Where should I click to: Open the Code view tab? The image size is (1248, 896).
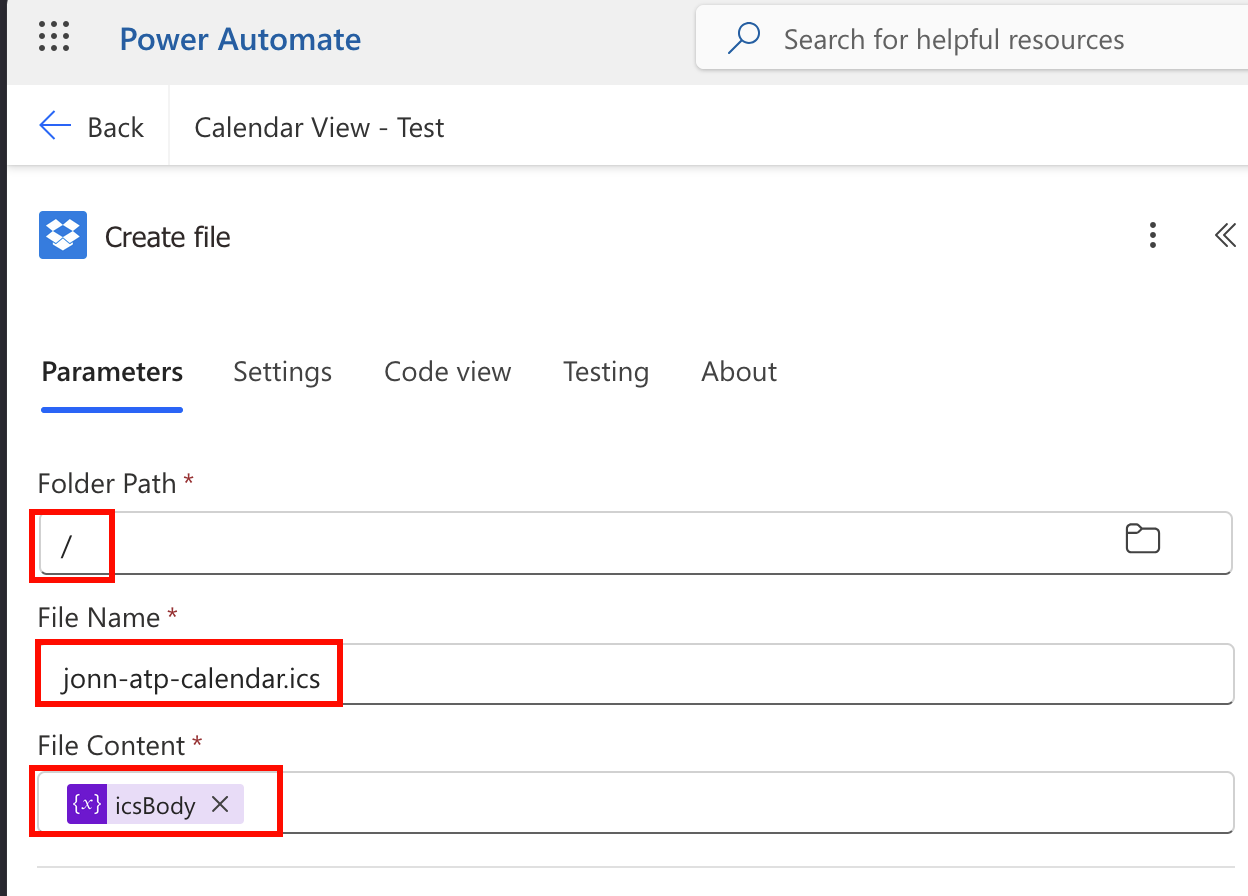(x=448, y=372)
